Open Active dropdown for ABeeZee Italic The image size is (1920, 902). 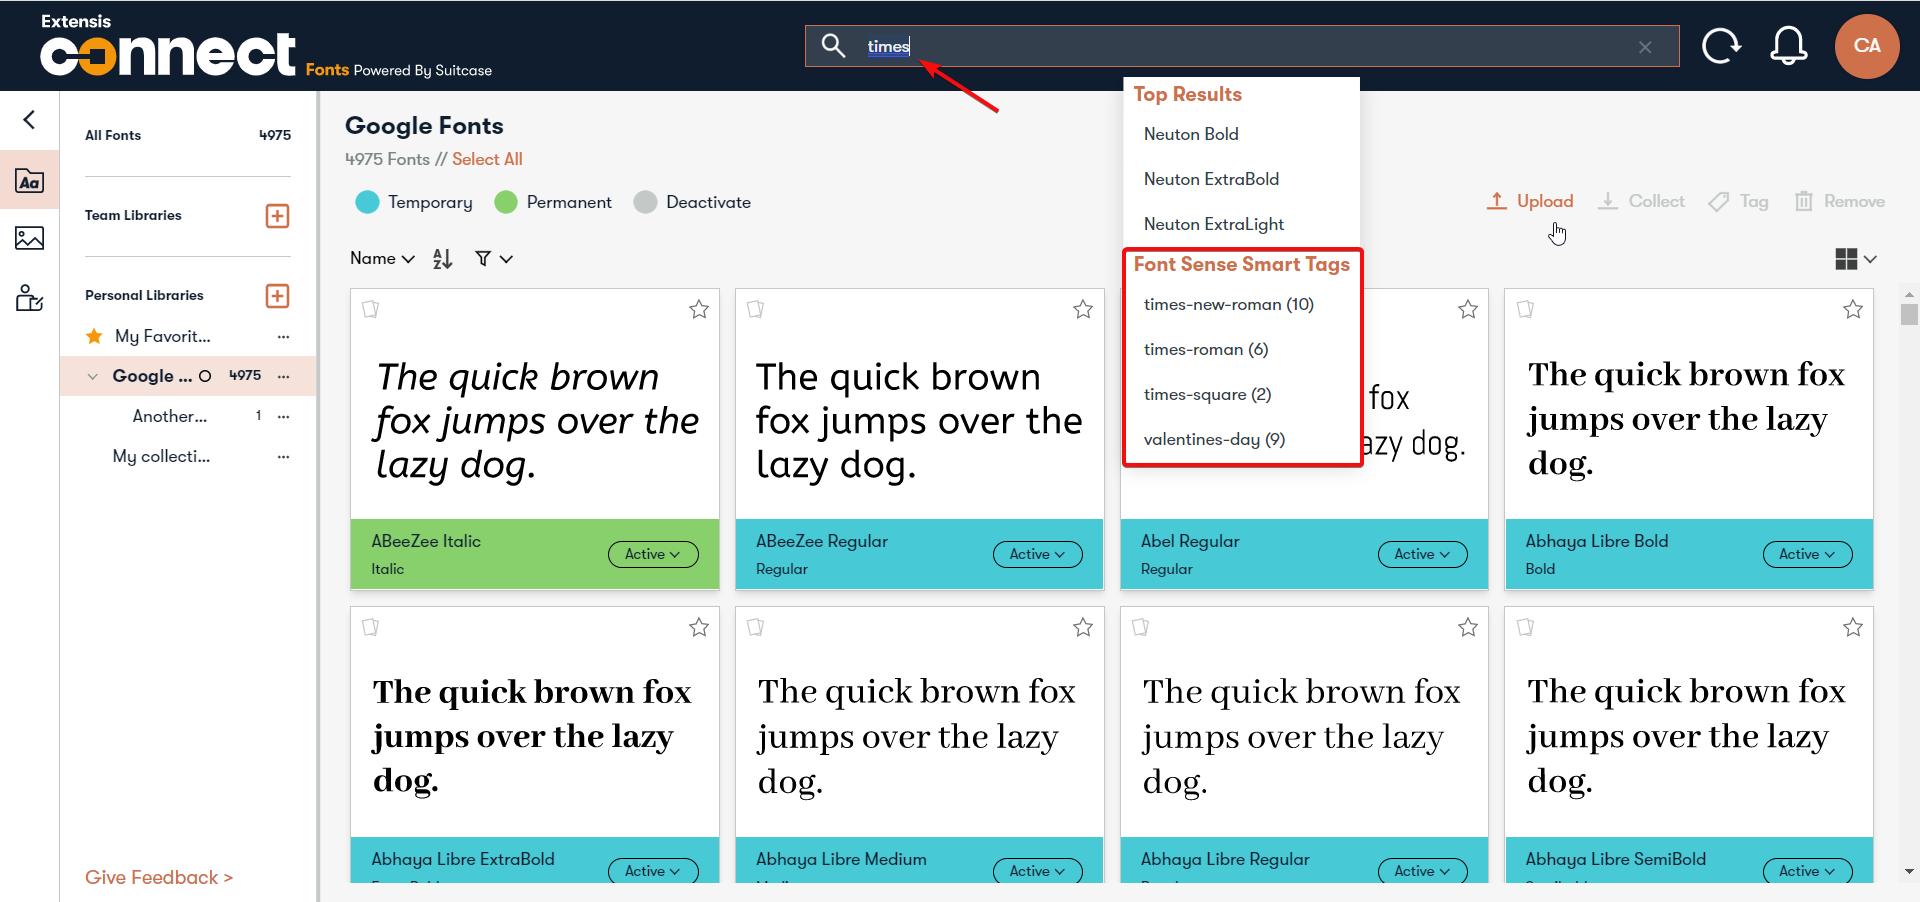pos(653,554)
